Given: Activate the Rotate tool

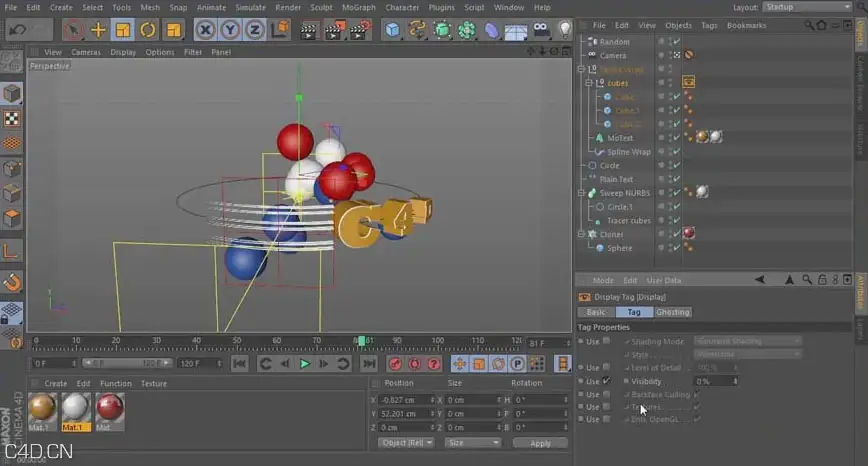Looking at the screenshot, I should click(x=148, y=29).
